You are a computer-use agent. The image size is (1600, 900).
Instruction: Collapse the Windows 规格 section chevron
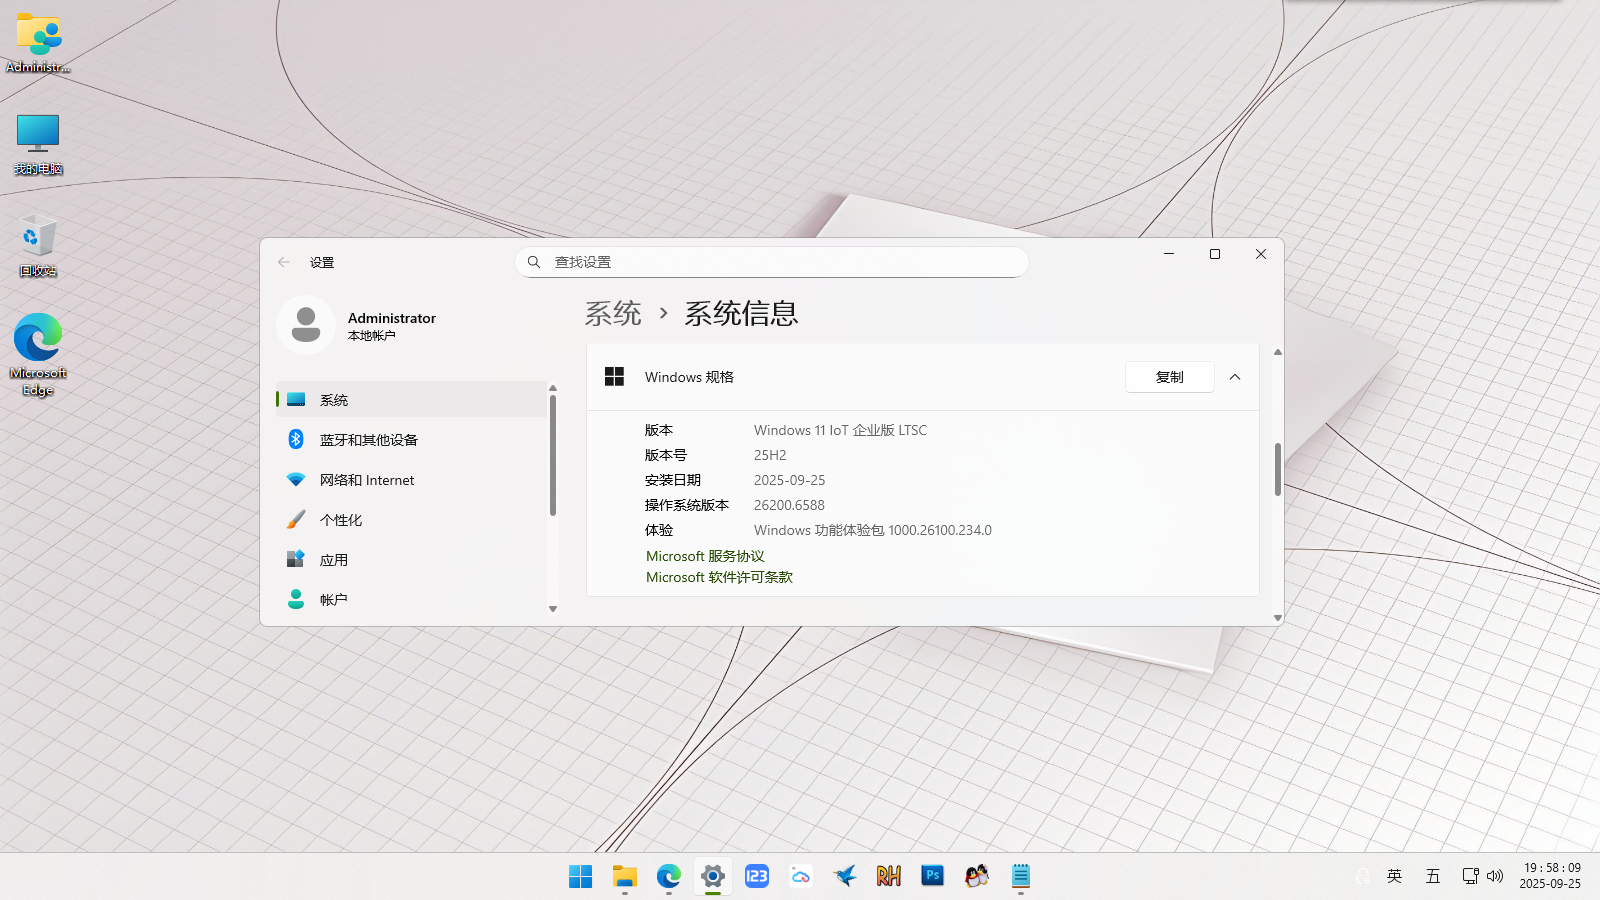pyautogui.click(x=1235, y=377)
